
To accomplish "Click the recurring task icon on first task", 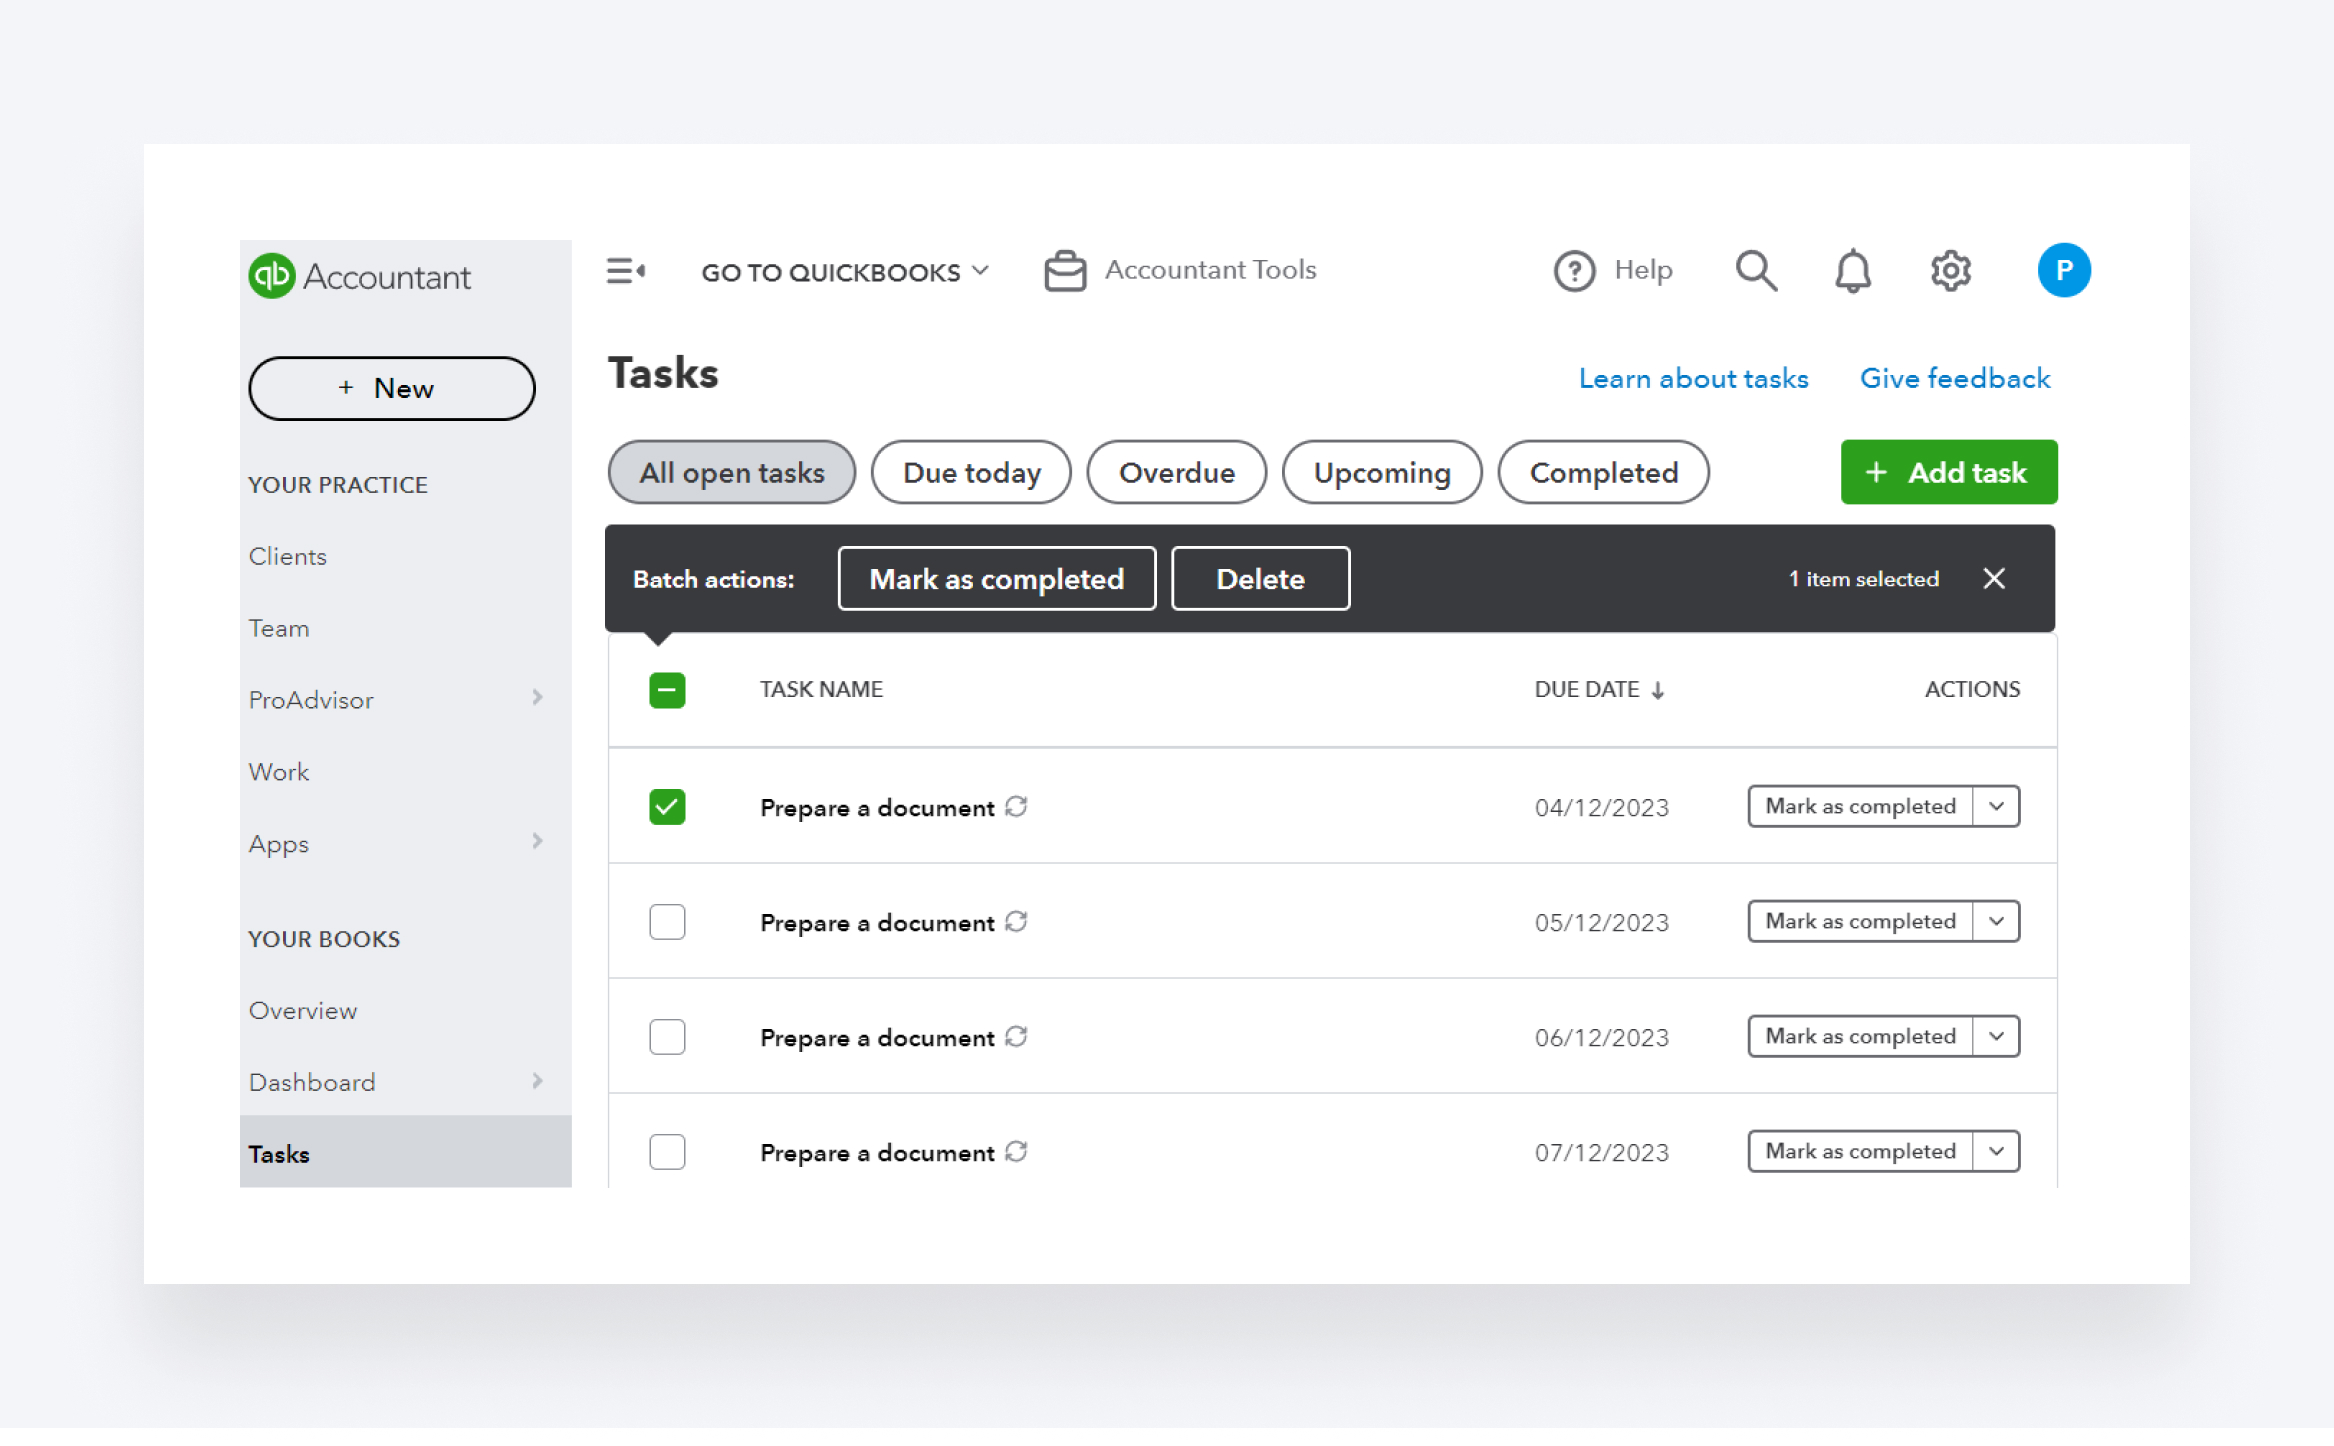I will click(1017, 806).
